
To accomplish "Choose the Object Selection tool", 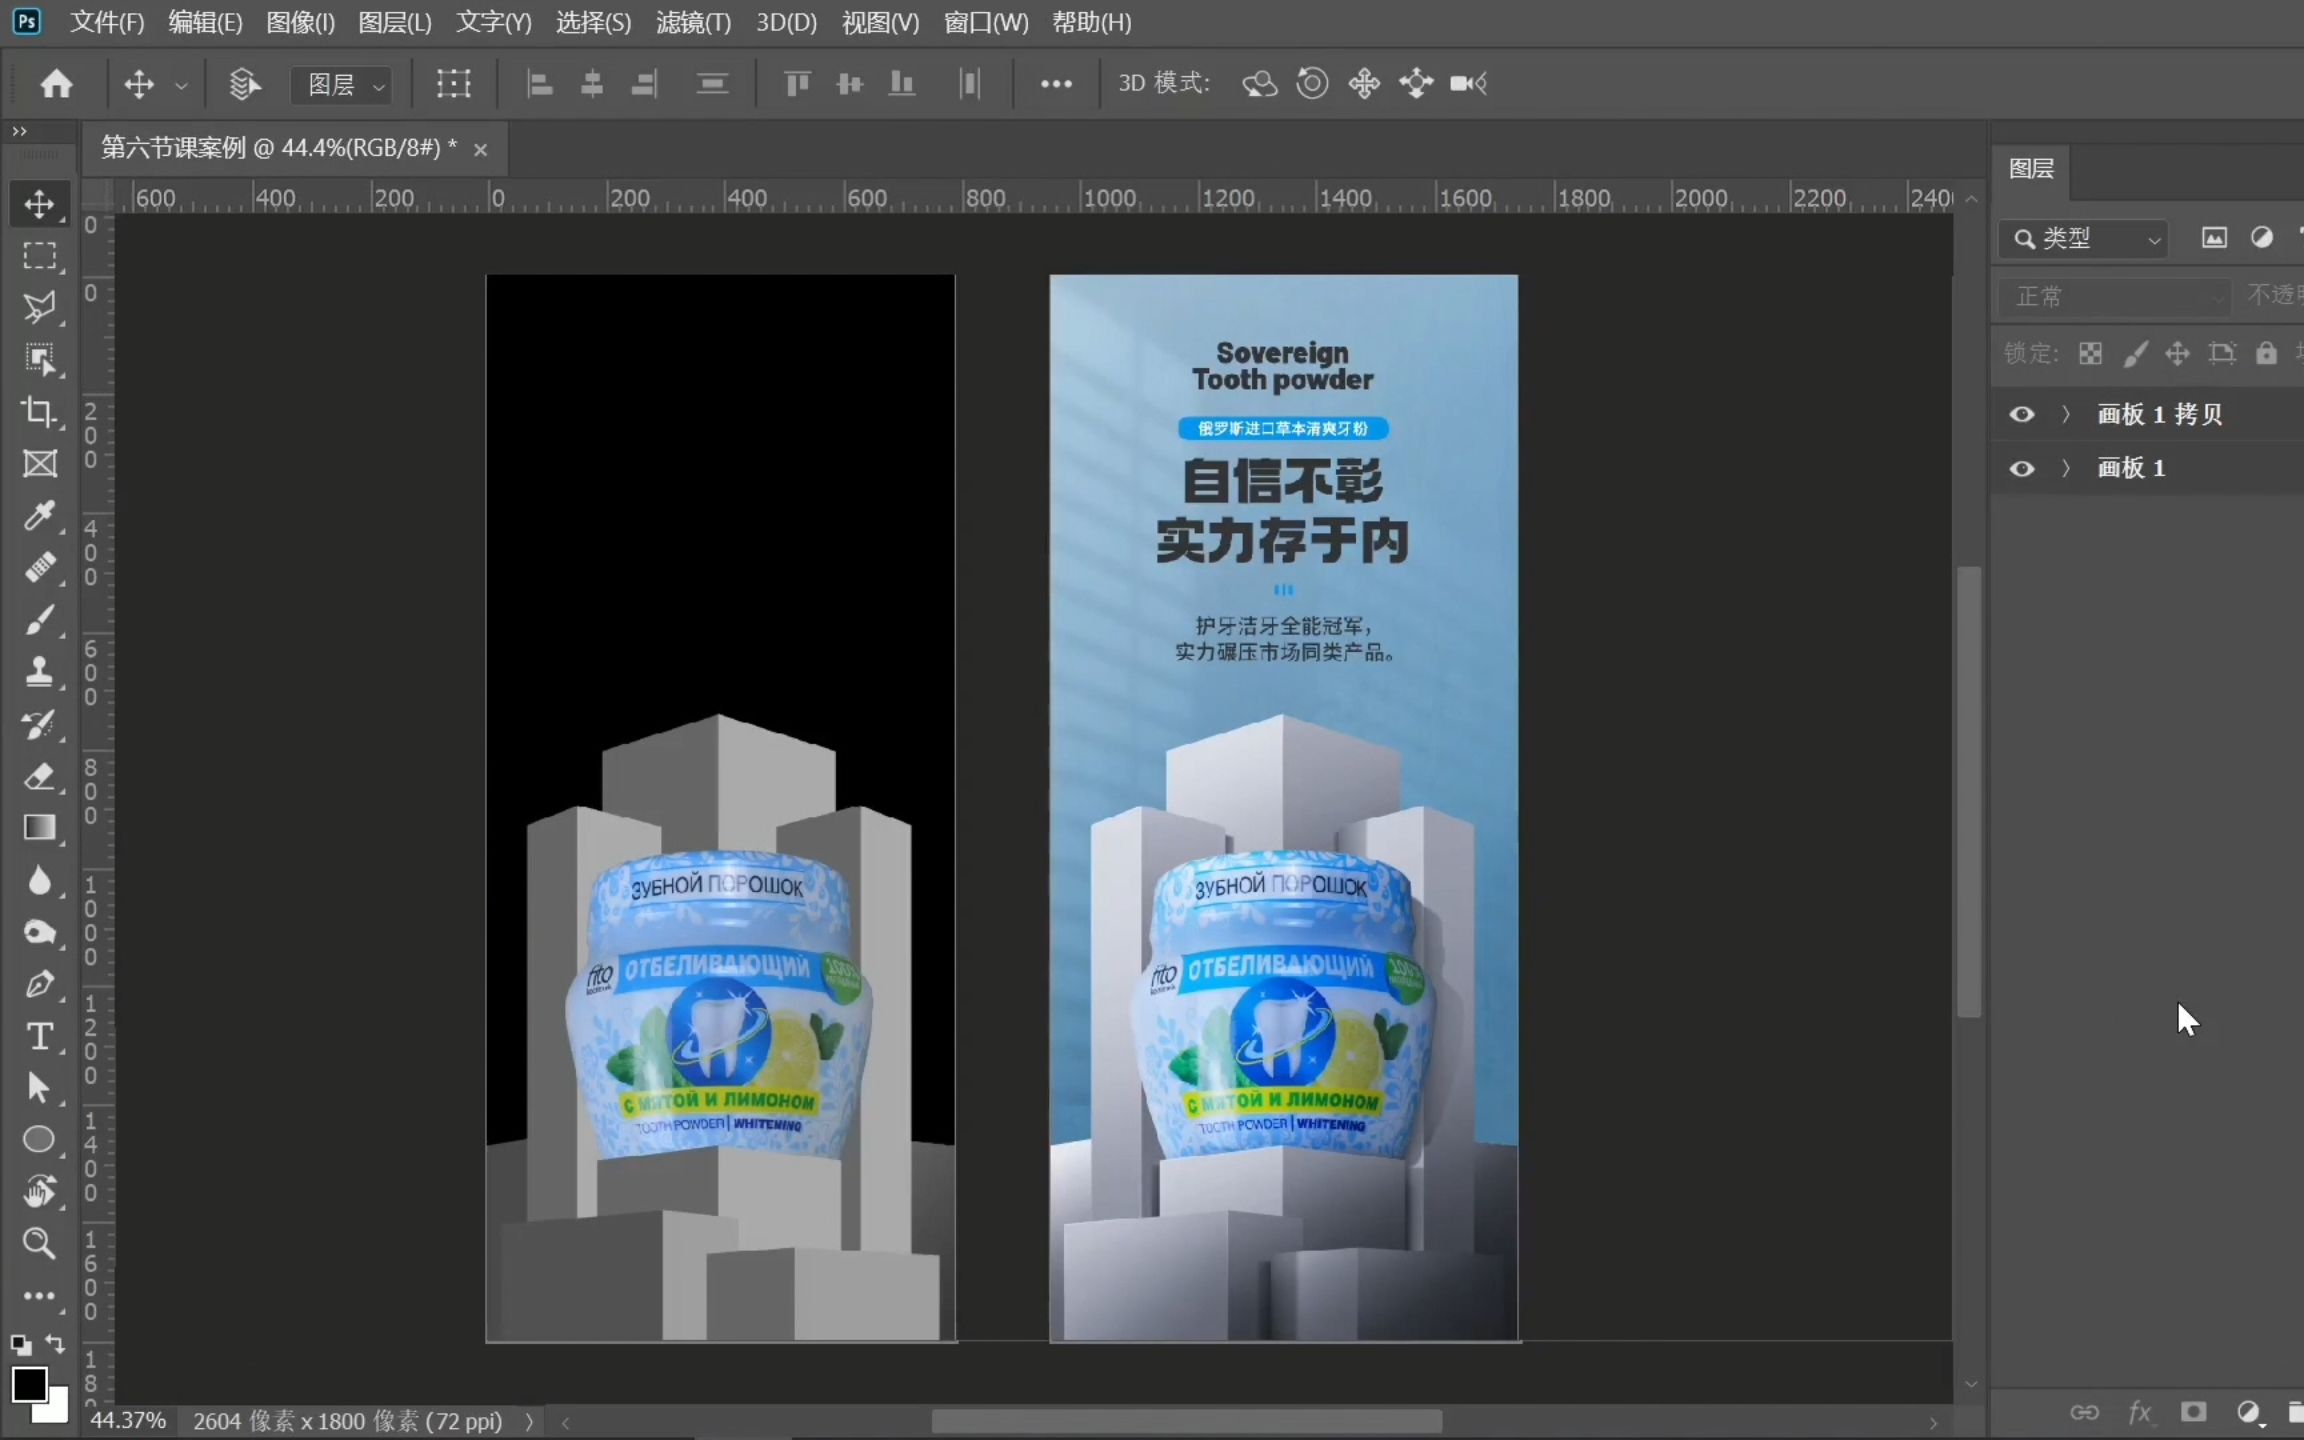I will (39, 360).
